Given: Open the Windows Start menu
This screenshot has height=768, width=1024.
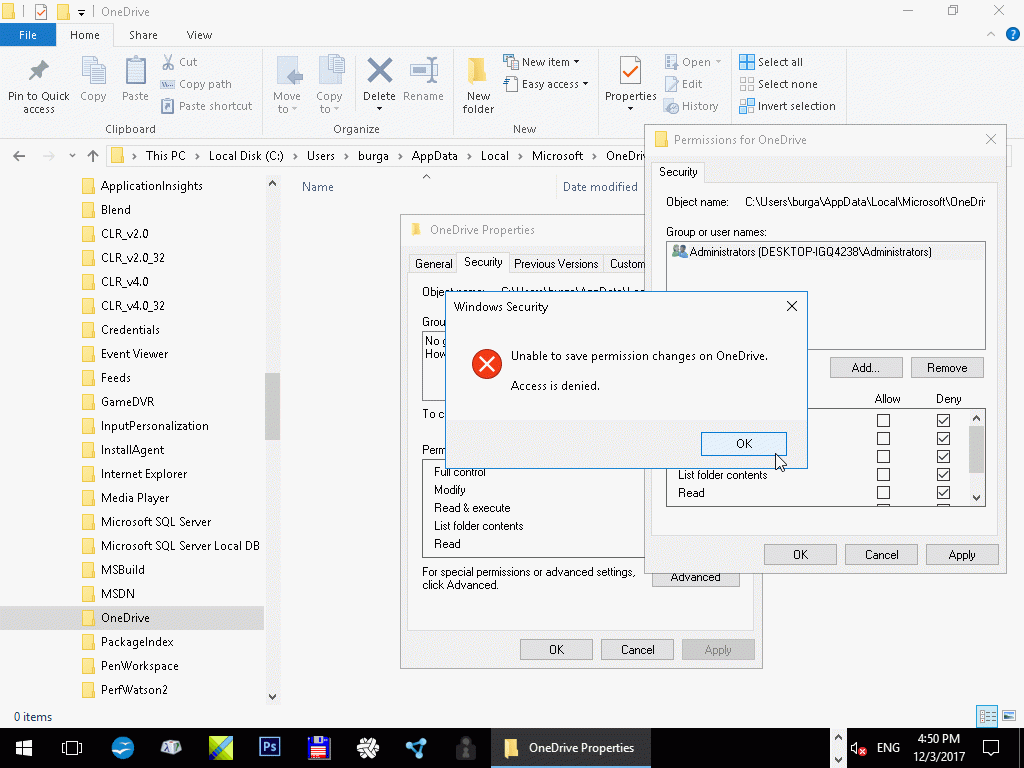Looking at the screenshot, I should point(24,748).
